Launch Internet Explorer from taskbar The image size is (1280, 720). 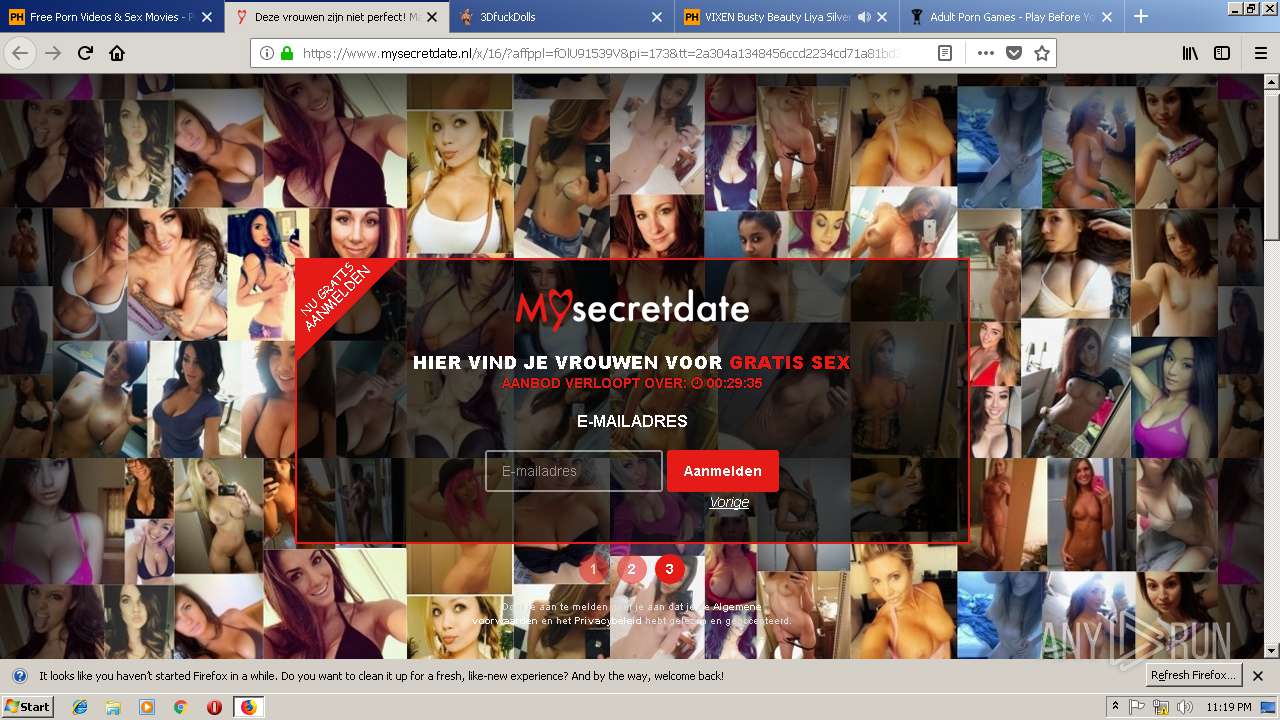(80, 707)
